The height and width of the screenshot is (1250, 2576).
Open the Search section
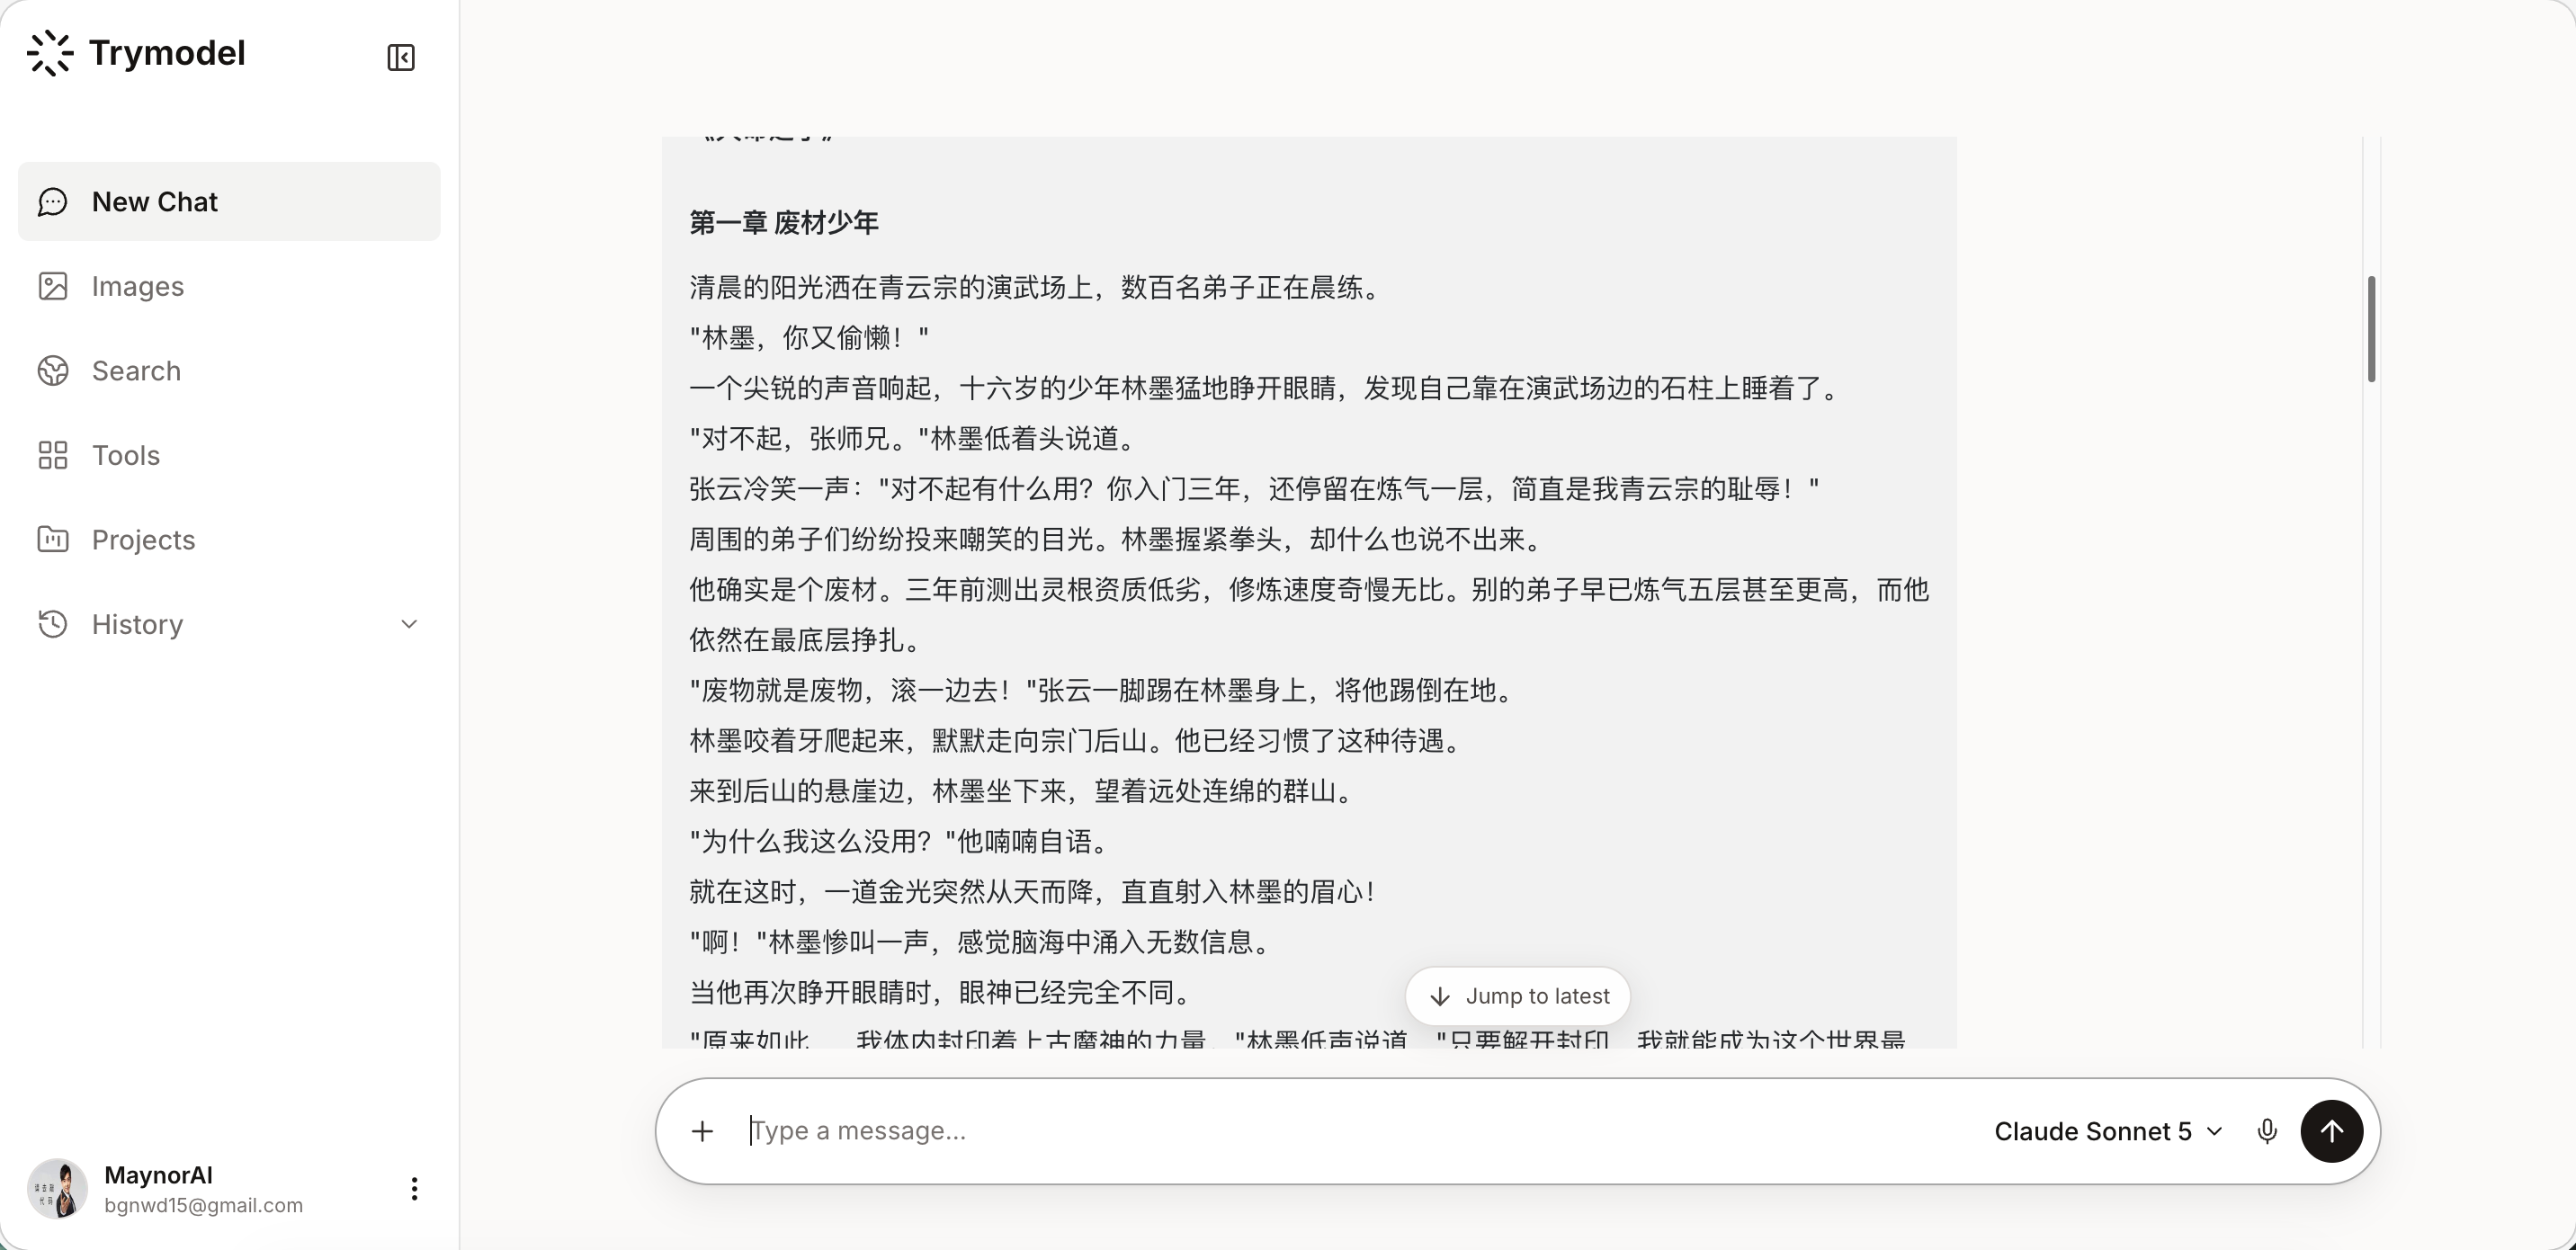229,371
